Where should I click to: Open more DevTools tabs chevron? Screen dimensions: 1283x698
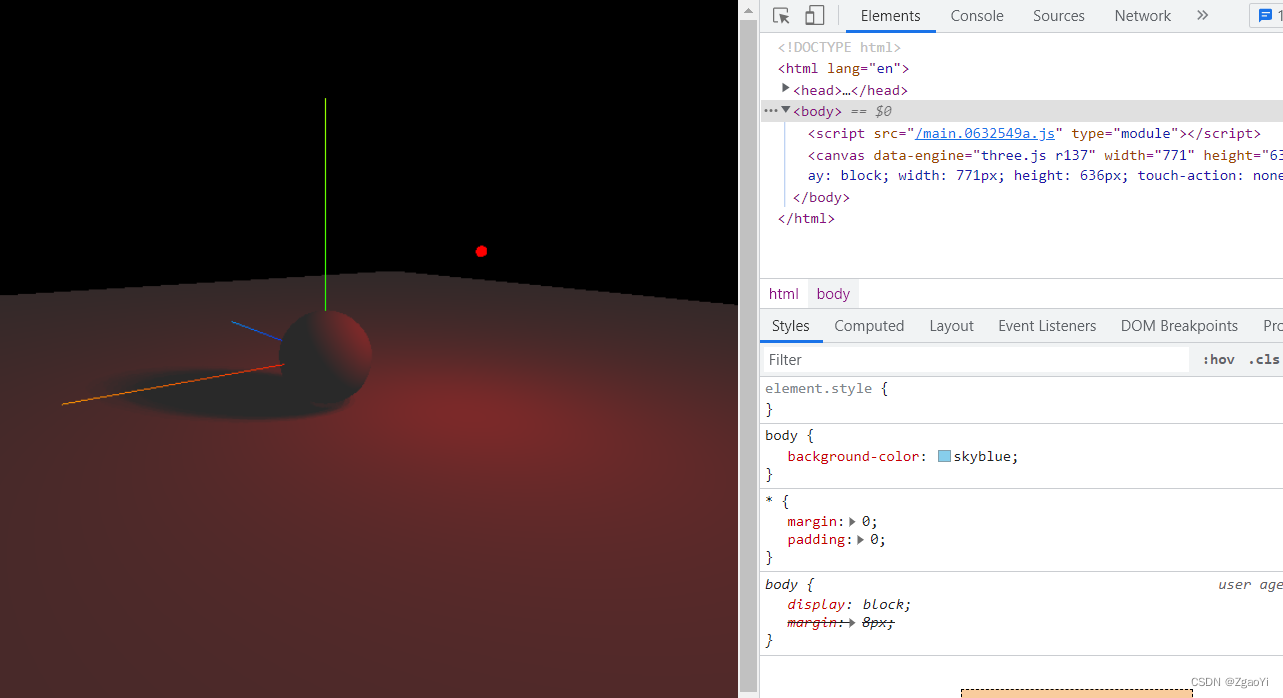point(1202,15)
